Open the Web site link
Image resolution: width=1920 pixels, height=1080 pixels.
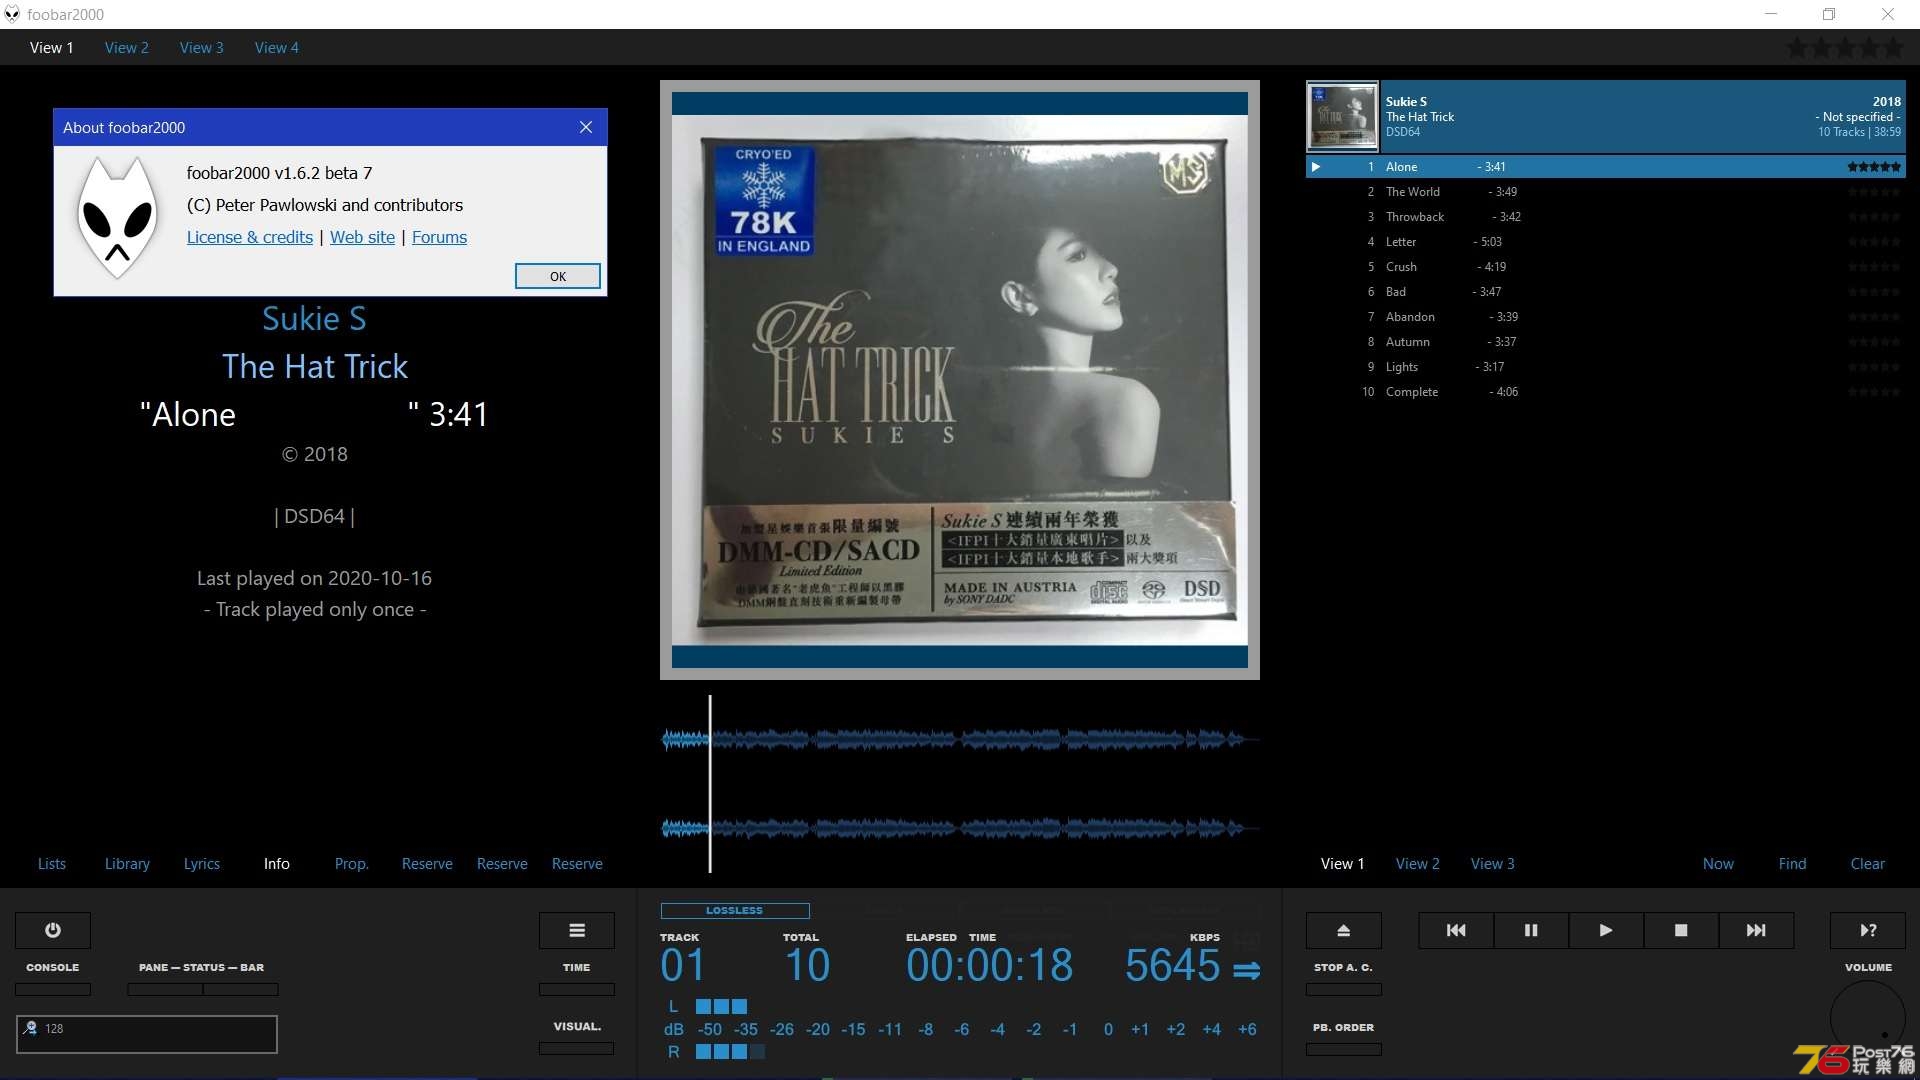pyautogui.click(x=362, y=237)
